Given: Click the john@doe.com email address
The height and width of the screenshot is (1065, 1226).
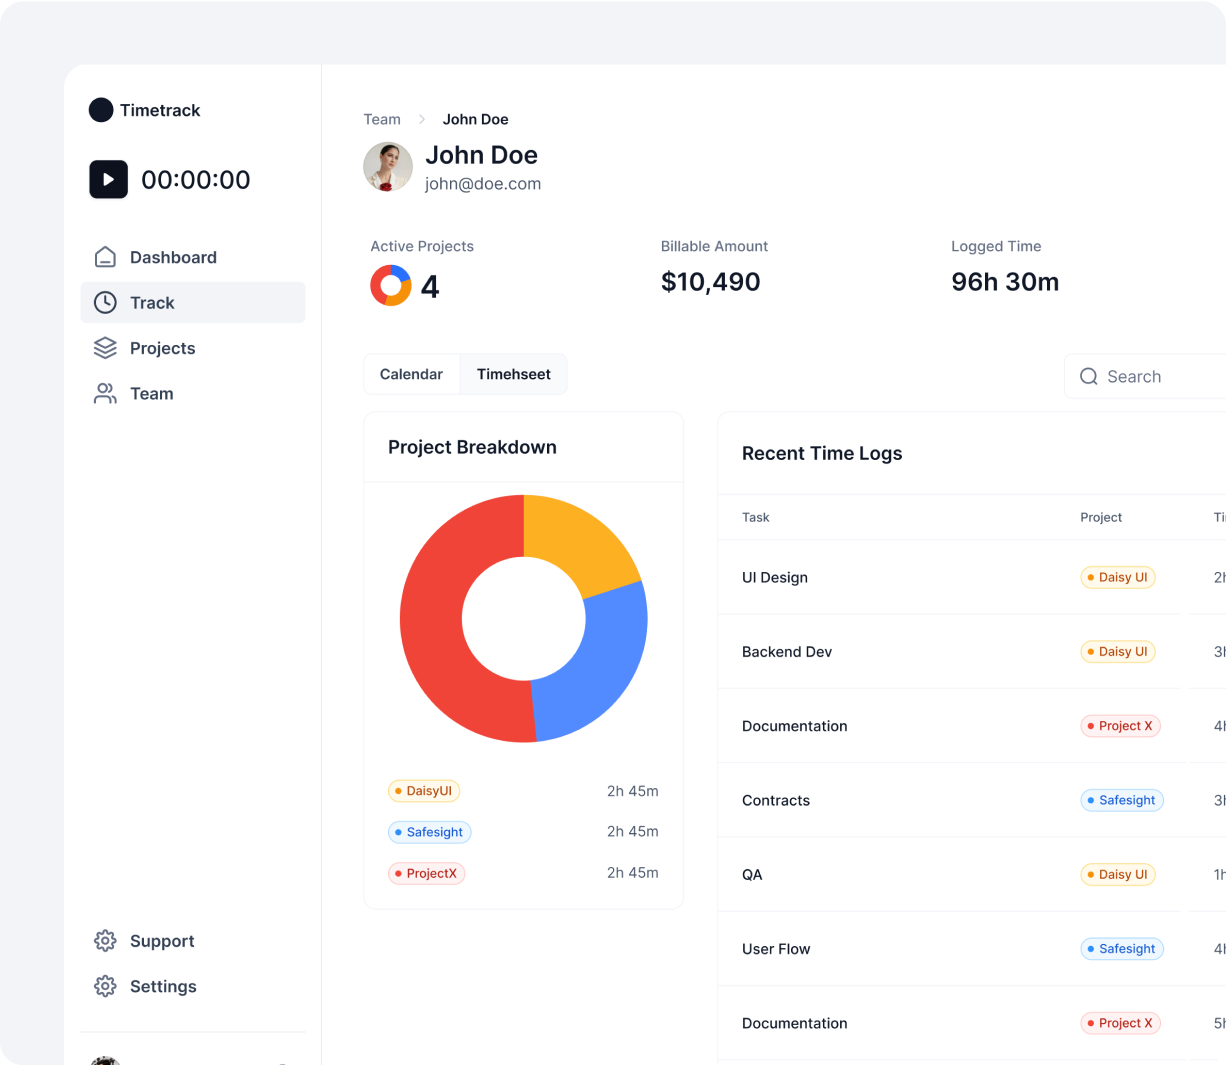Looking at the screenshot, I should click(x=483, y=184).
